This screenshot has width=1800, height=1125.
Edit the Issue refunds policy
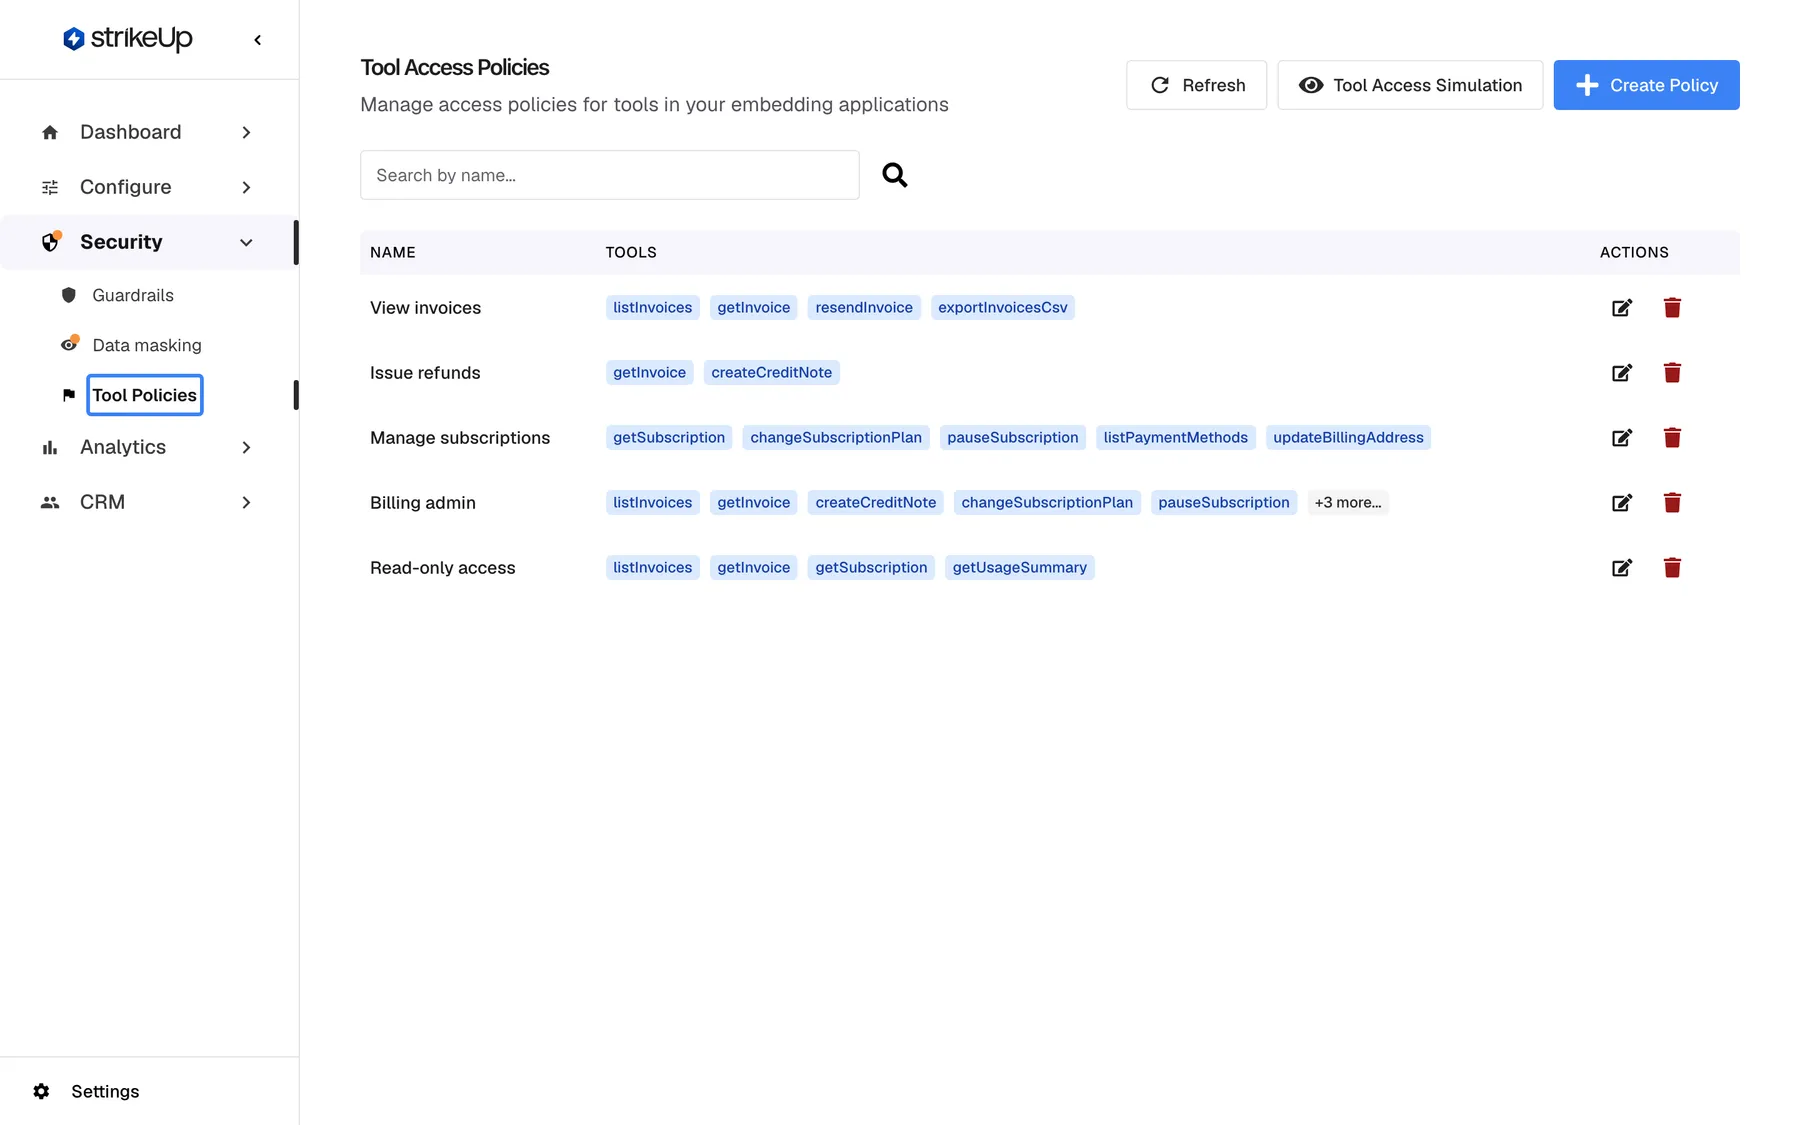[x=1622, y=373]
